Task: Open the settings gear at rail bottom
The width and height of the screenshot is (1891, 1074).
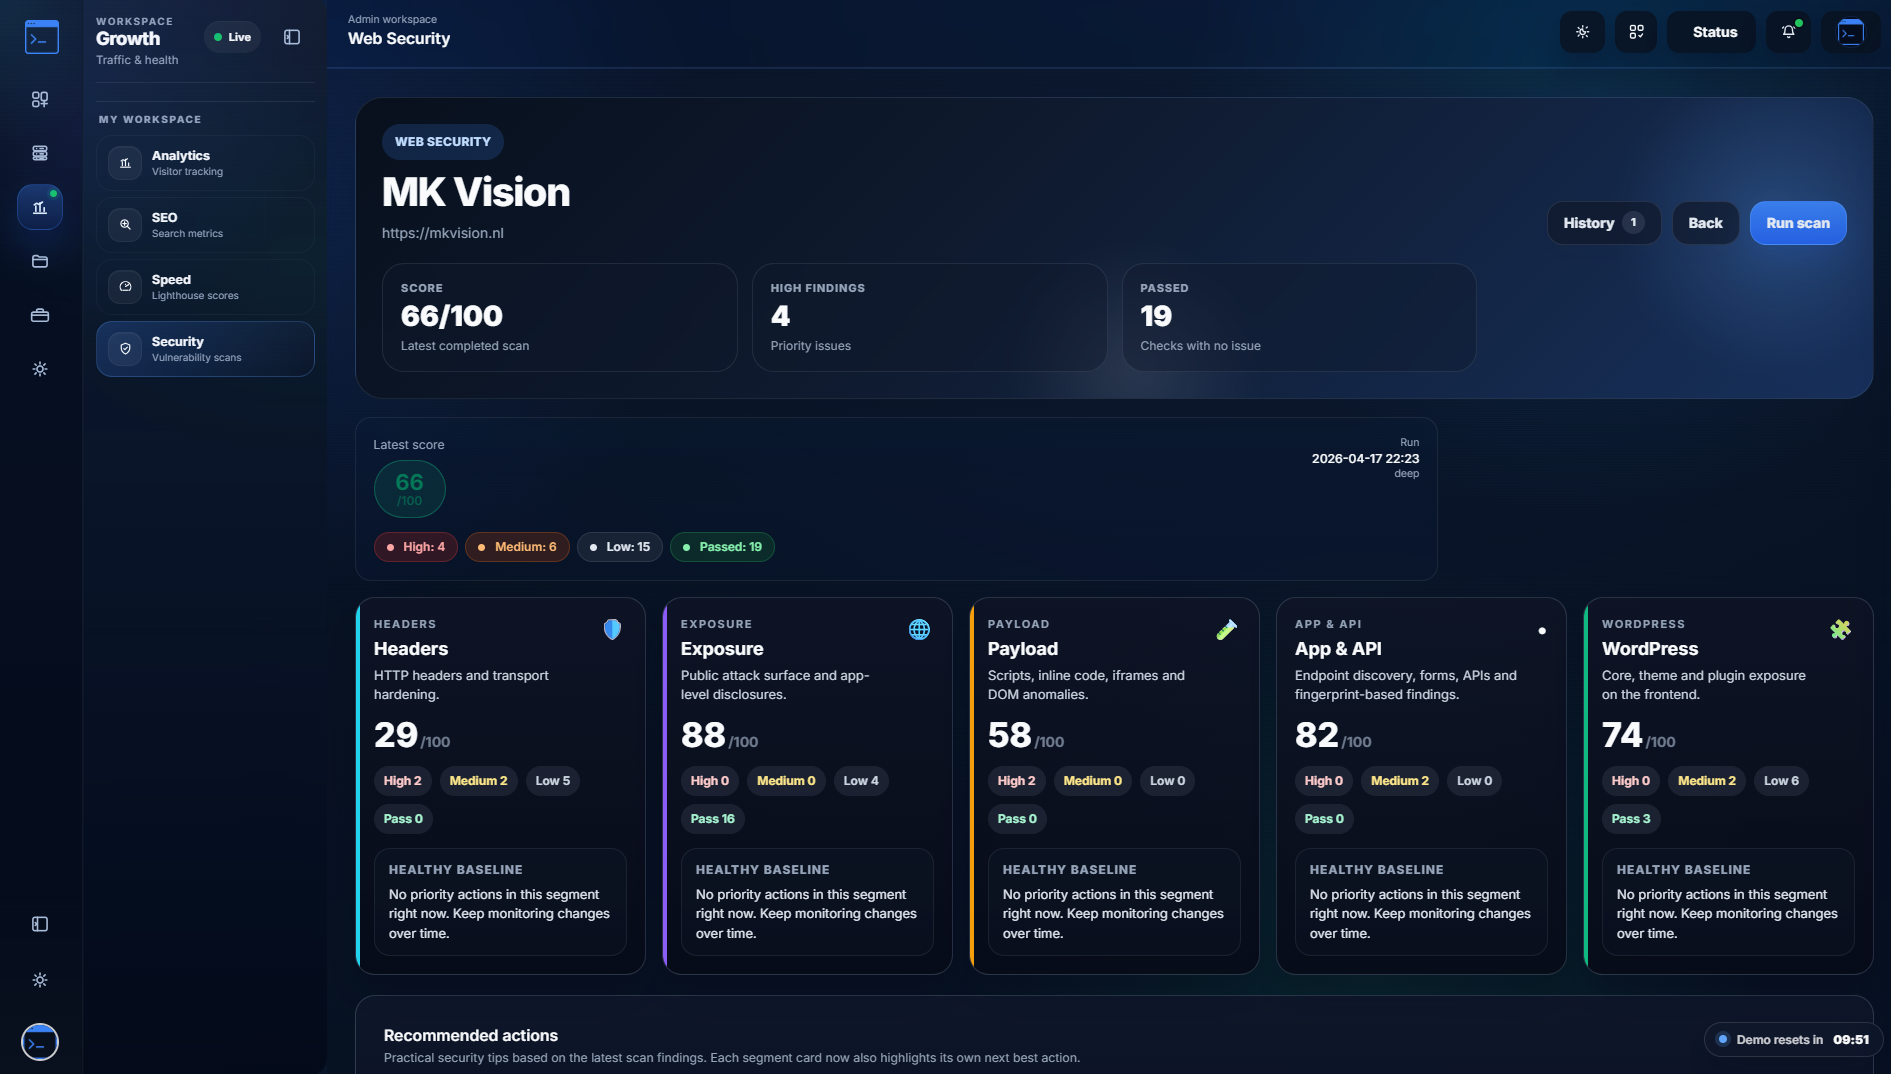Action: click(x=40, y=980)
